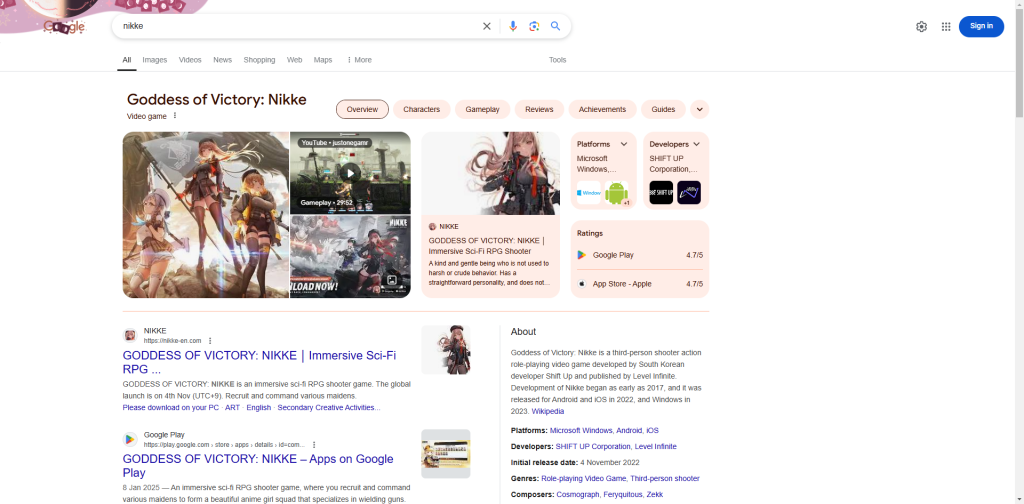Viewport: 1024px width, 504px height.
Task: Click the Android platform icon
Action: tap(616, 192)
